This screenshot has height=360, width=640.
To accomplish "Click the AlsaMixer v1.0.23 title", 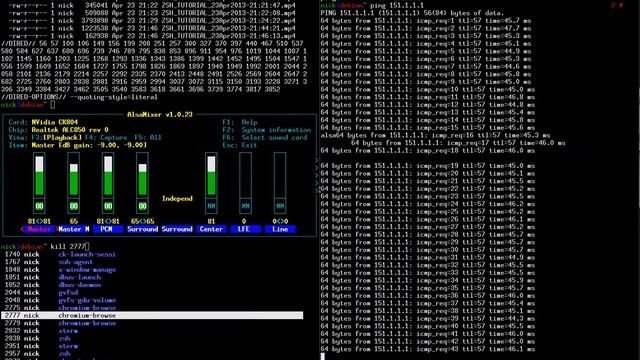I will pyautogui.click(x=160, y=115).
